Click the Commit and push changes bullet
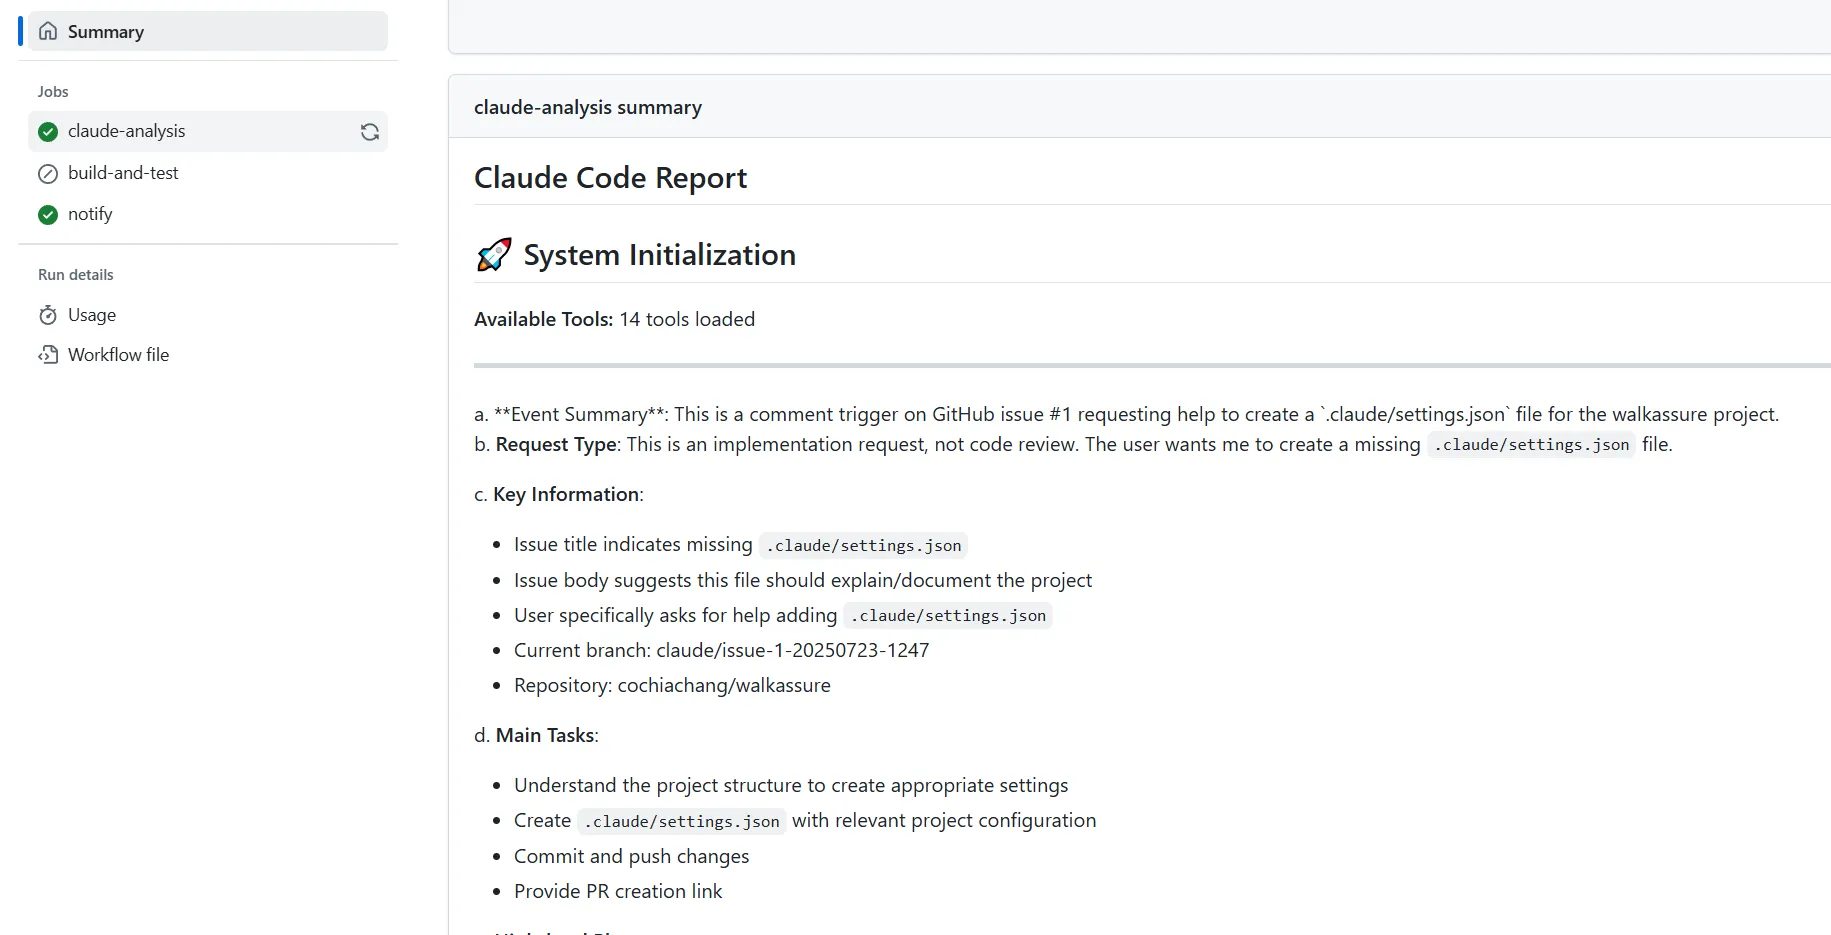 click(x=631, y=856)
